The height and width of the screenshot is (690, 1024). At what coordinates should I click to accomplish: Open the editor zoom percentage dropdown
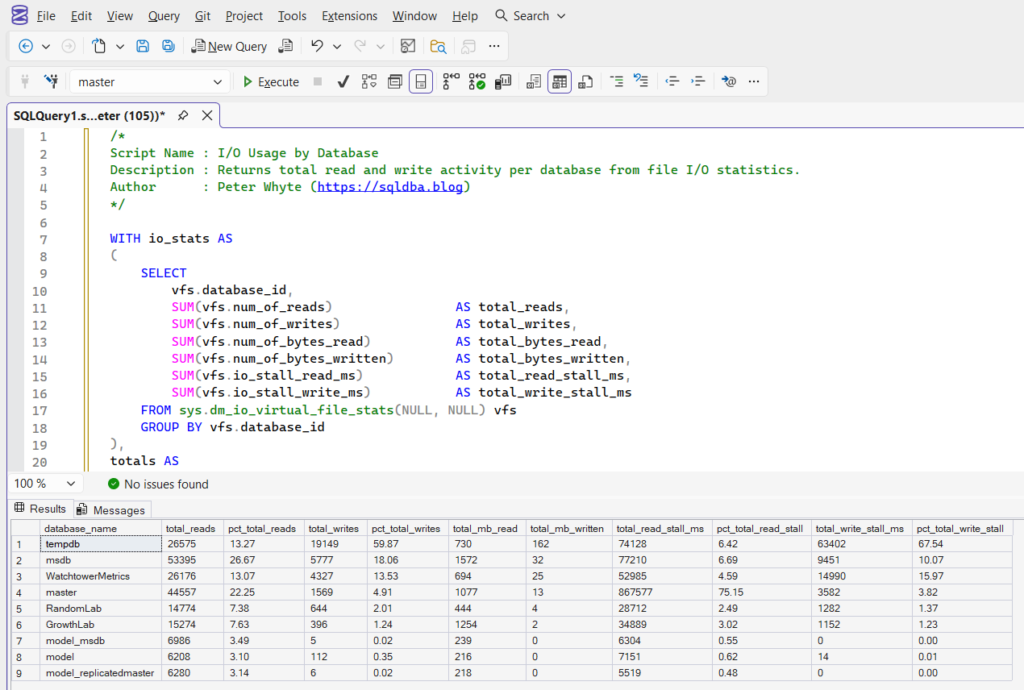(x=45, y=483)
